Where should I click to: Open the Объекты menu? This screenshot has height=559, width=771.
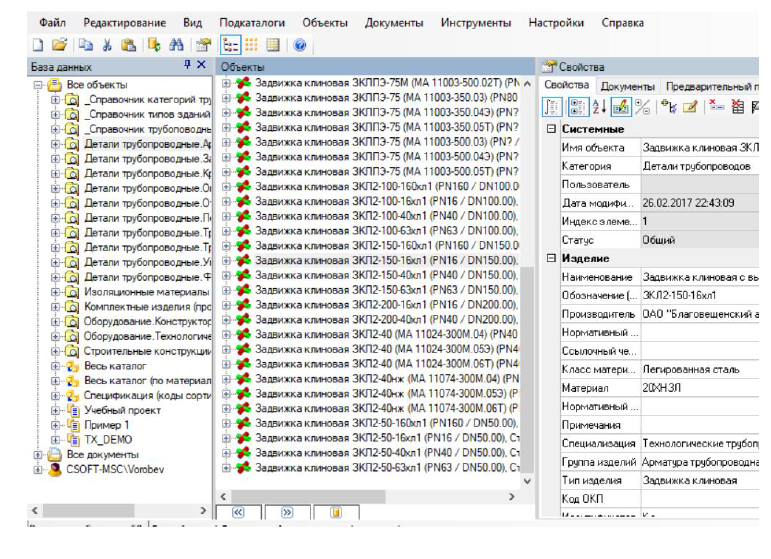click(x=325, y=23)
